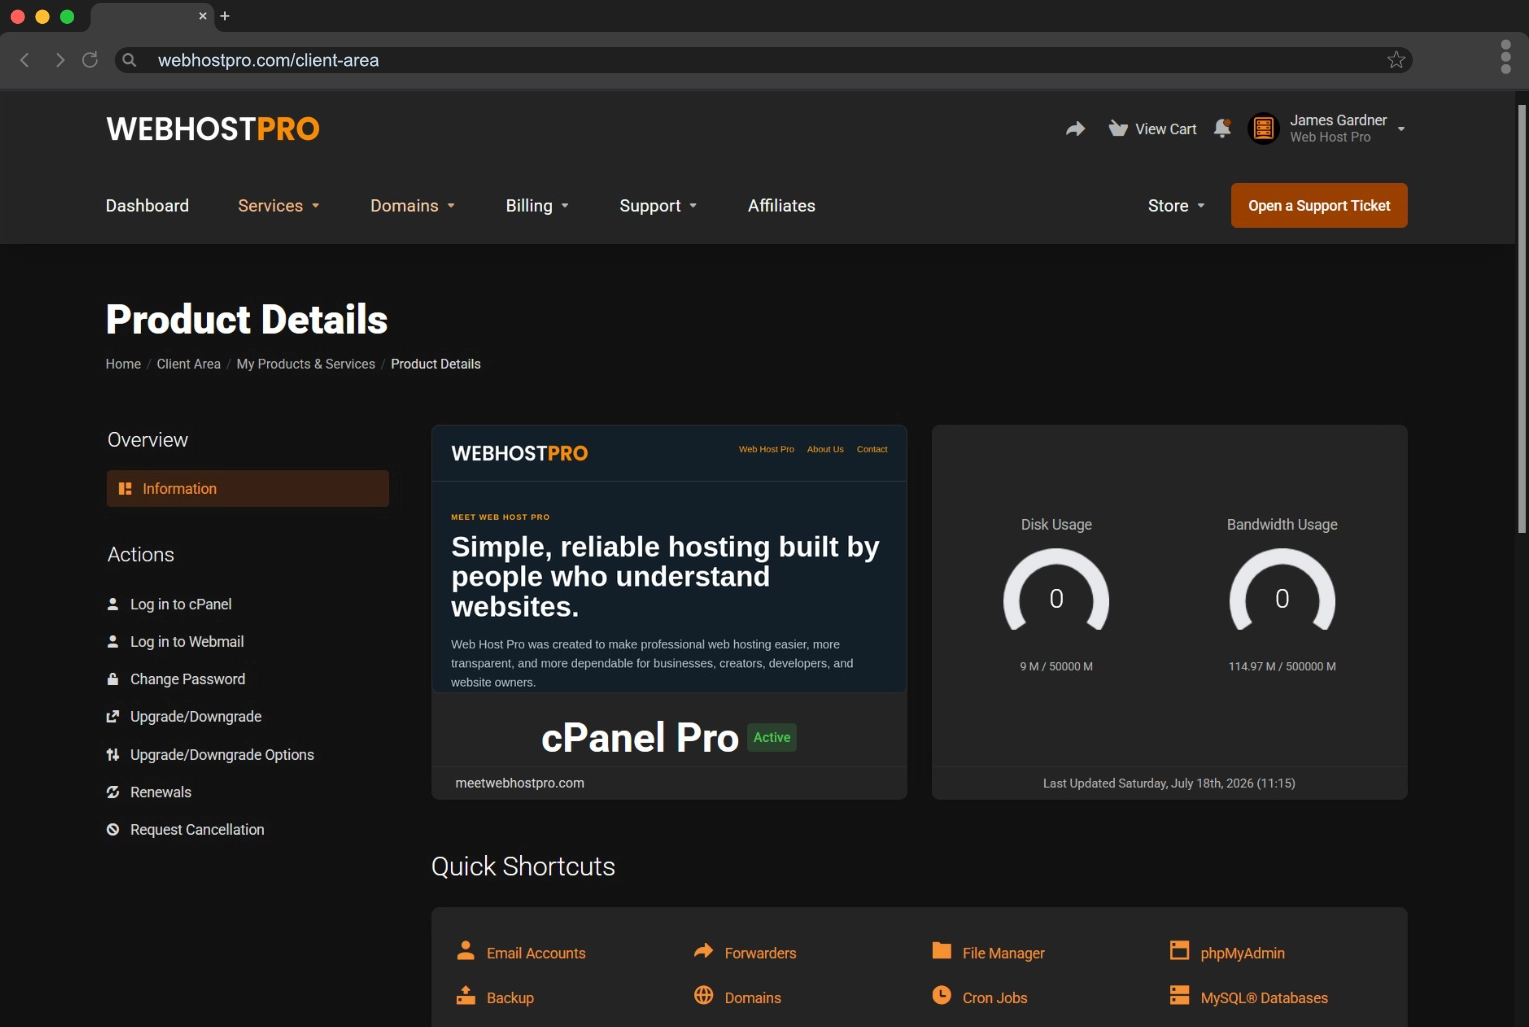Click Request Cancellation action

pos(197,830)
